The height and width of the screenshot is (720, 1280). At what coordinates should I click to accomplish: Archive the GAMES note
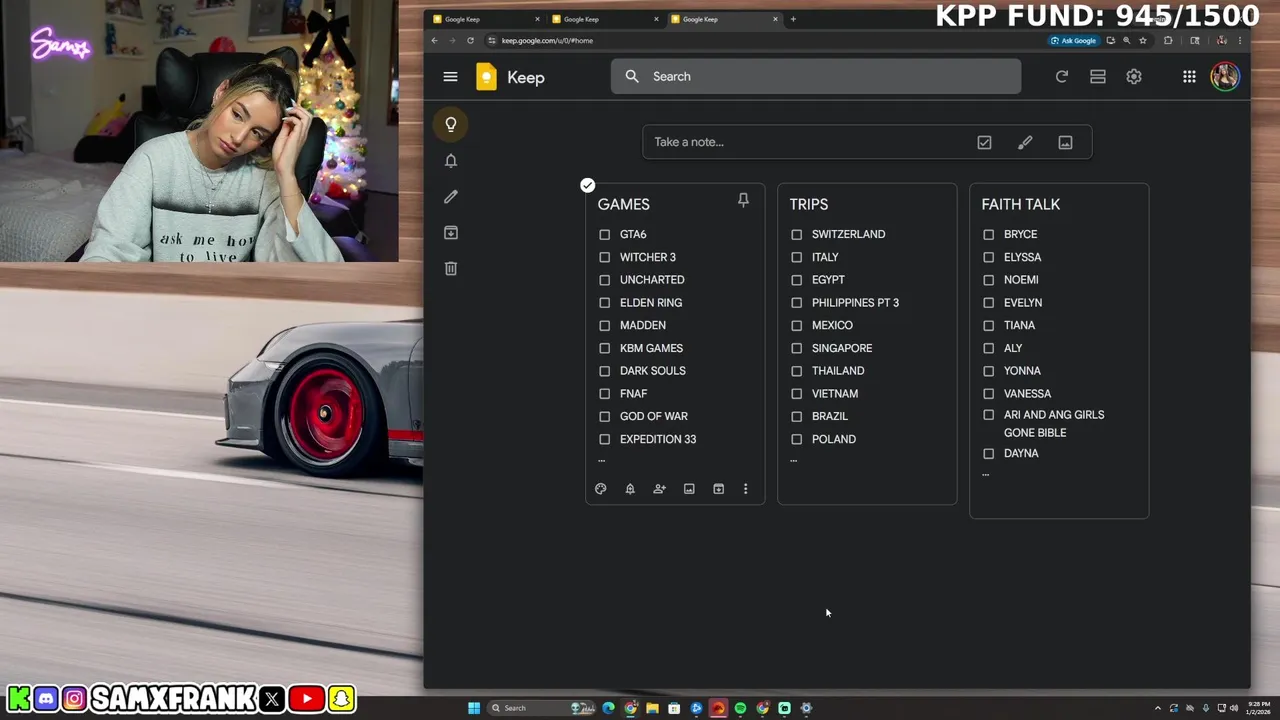718,489
